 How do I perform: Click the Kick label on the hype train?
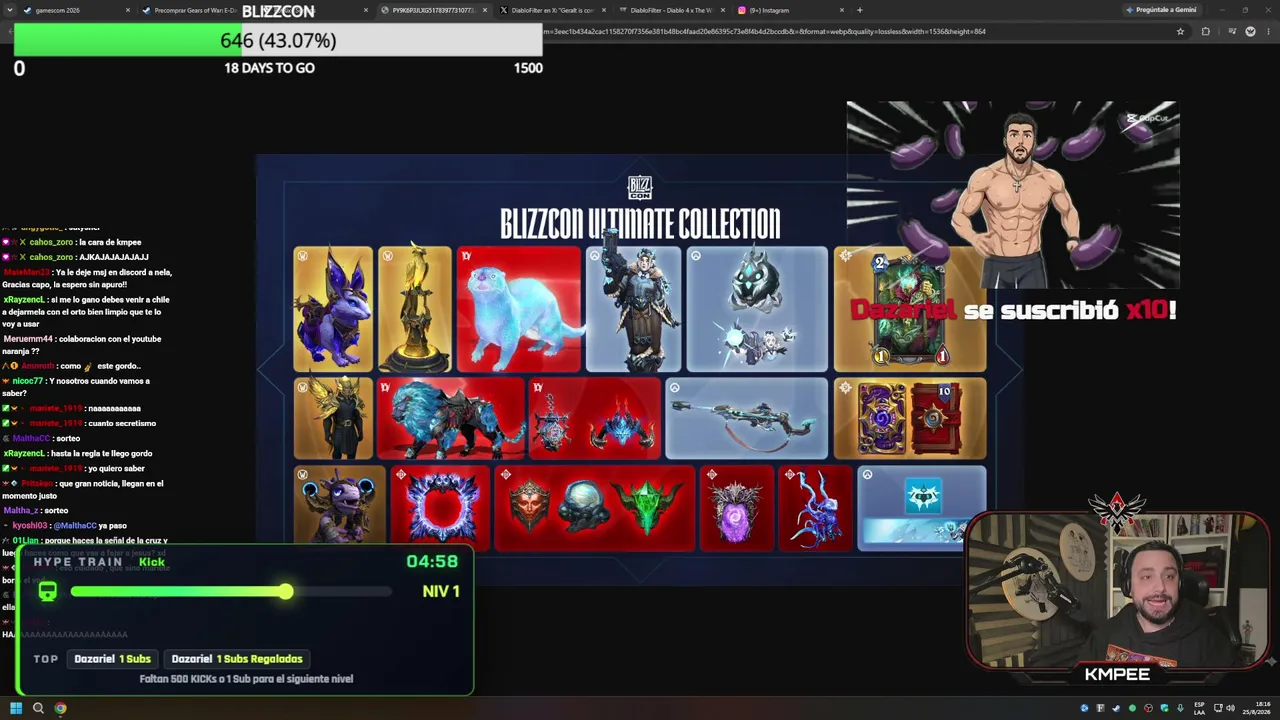point(152,562)
